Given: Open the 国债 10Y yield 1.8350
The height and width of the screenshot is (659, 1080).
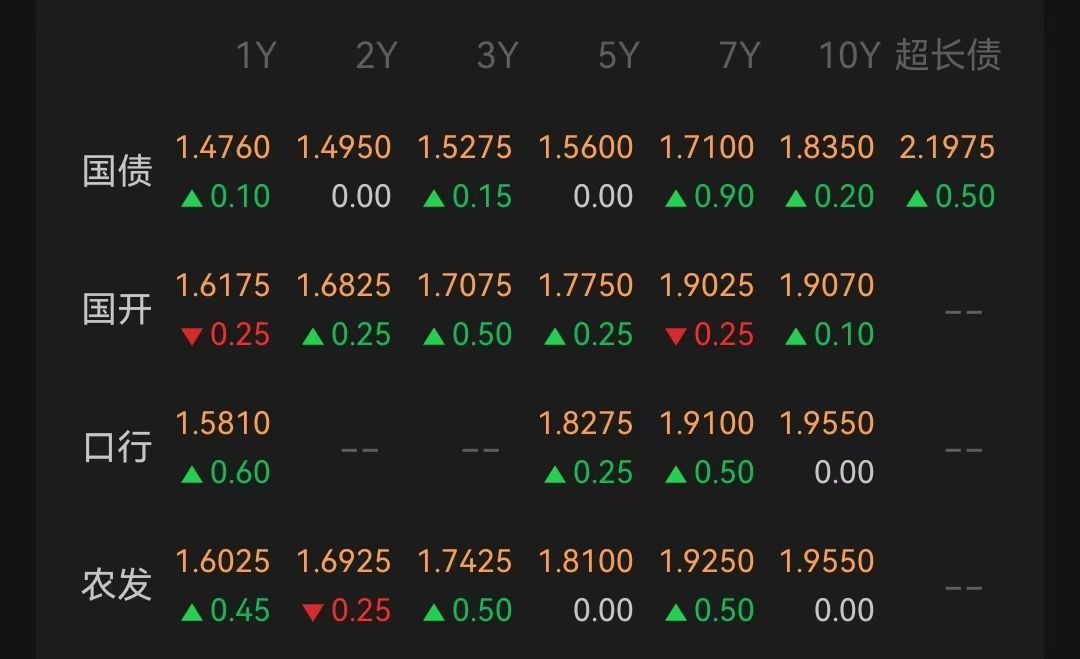Looking at the screenshot, I should [x=827, y=147].
